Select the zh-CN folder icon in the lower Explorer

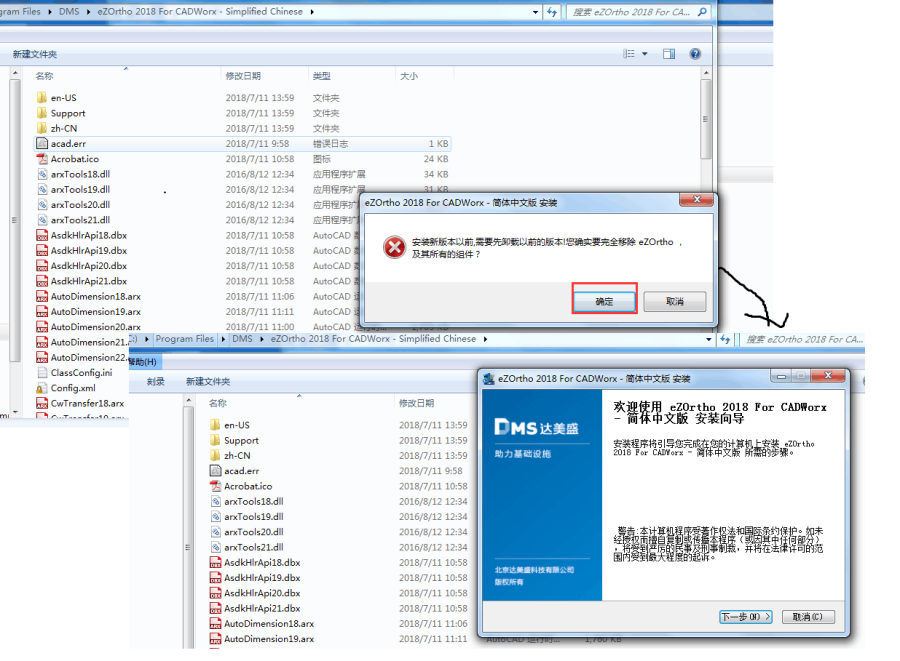[215, 455]
